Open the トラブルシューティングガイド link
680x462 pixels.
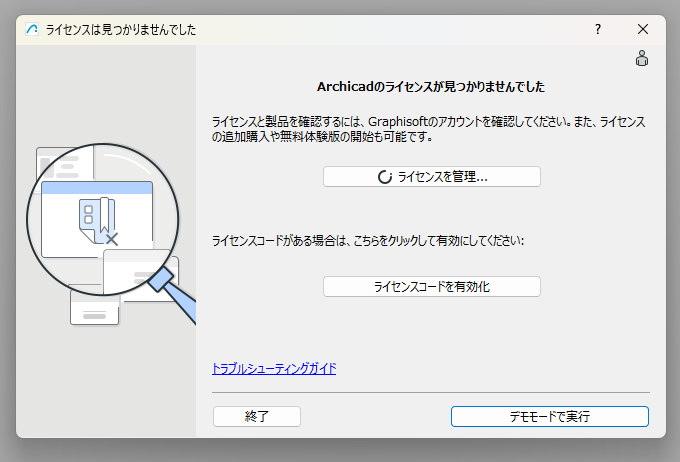[x=274, y=369]
